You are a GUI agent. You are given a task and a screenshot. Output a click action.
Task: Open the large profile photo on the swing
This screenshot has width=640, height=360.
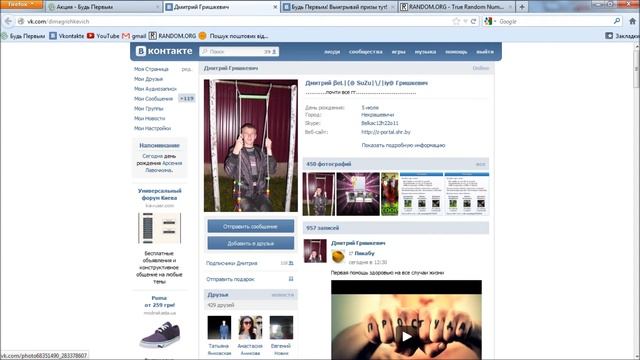[x=251, y=145]
